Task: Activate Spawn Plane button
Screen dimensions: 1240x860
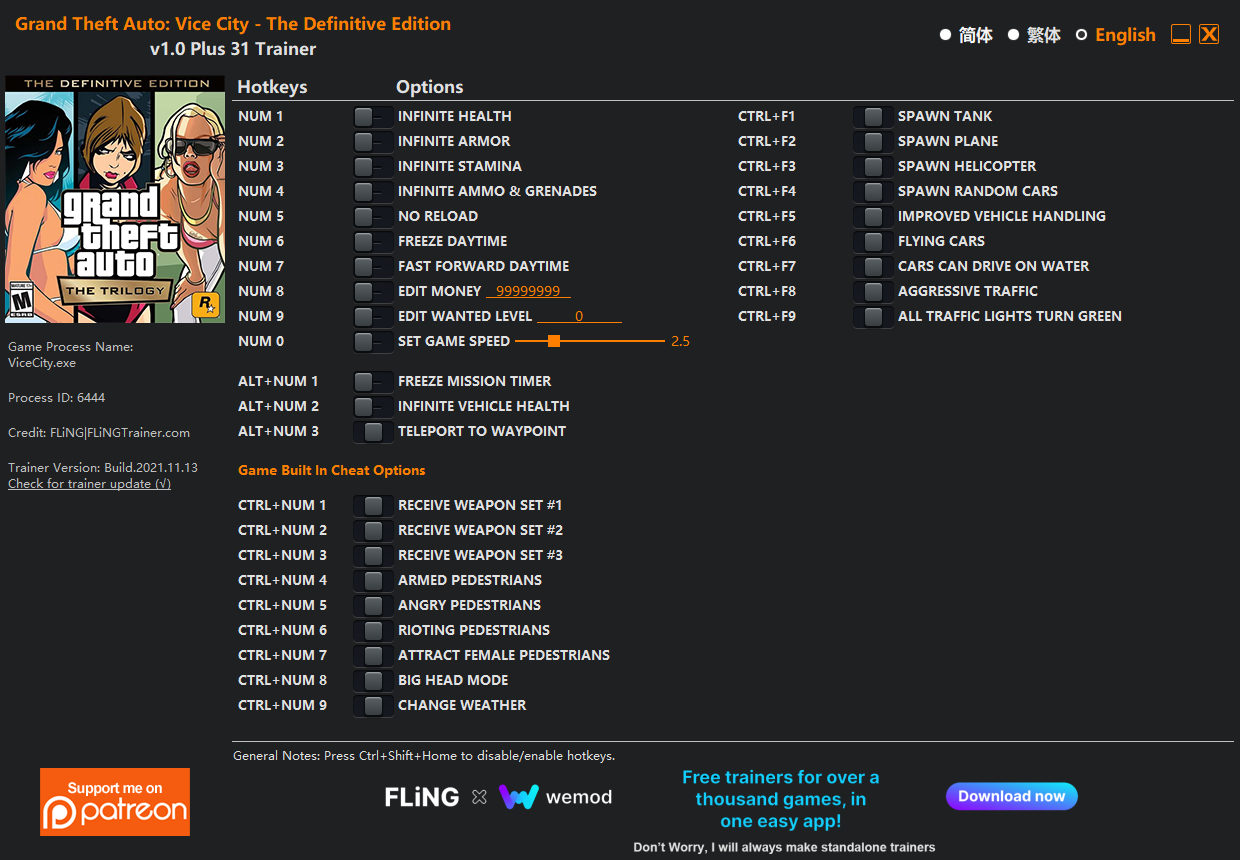Action: click(873, 141)
